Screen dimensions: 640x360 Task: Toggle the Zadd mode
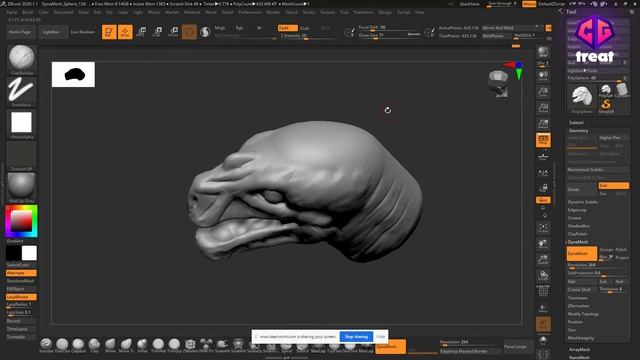[287, 28]
